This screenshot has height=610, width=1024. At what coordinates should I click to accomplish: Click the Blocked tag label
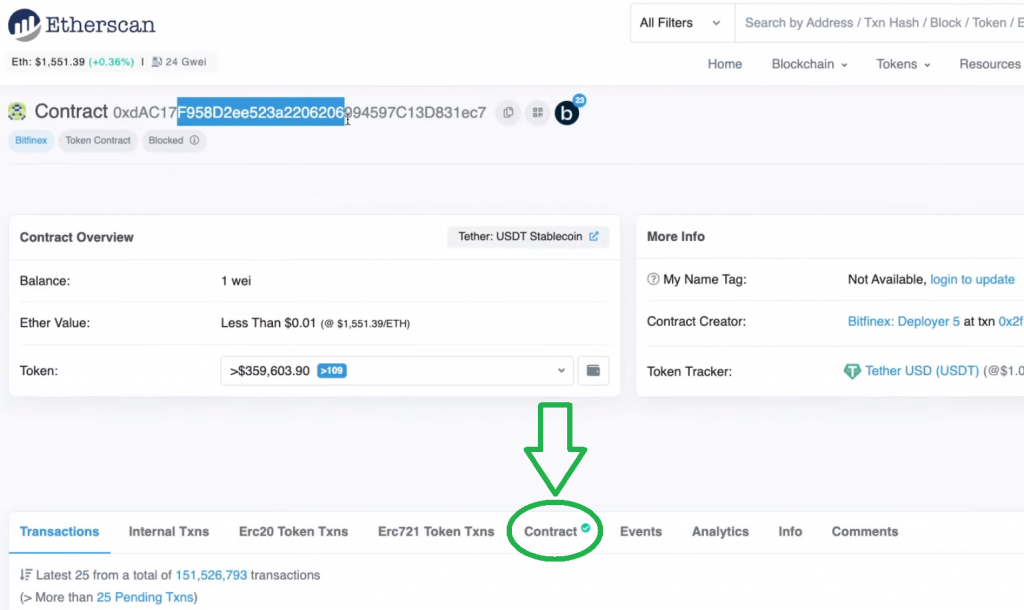pos(166,140)
